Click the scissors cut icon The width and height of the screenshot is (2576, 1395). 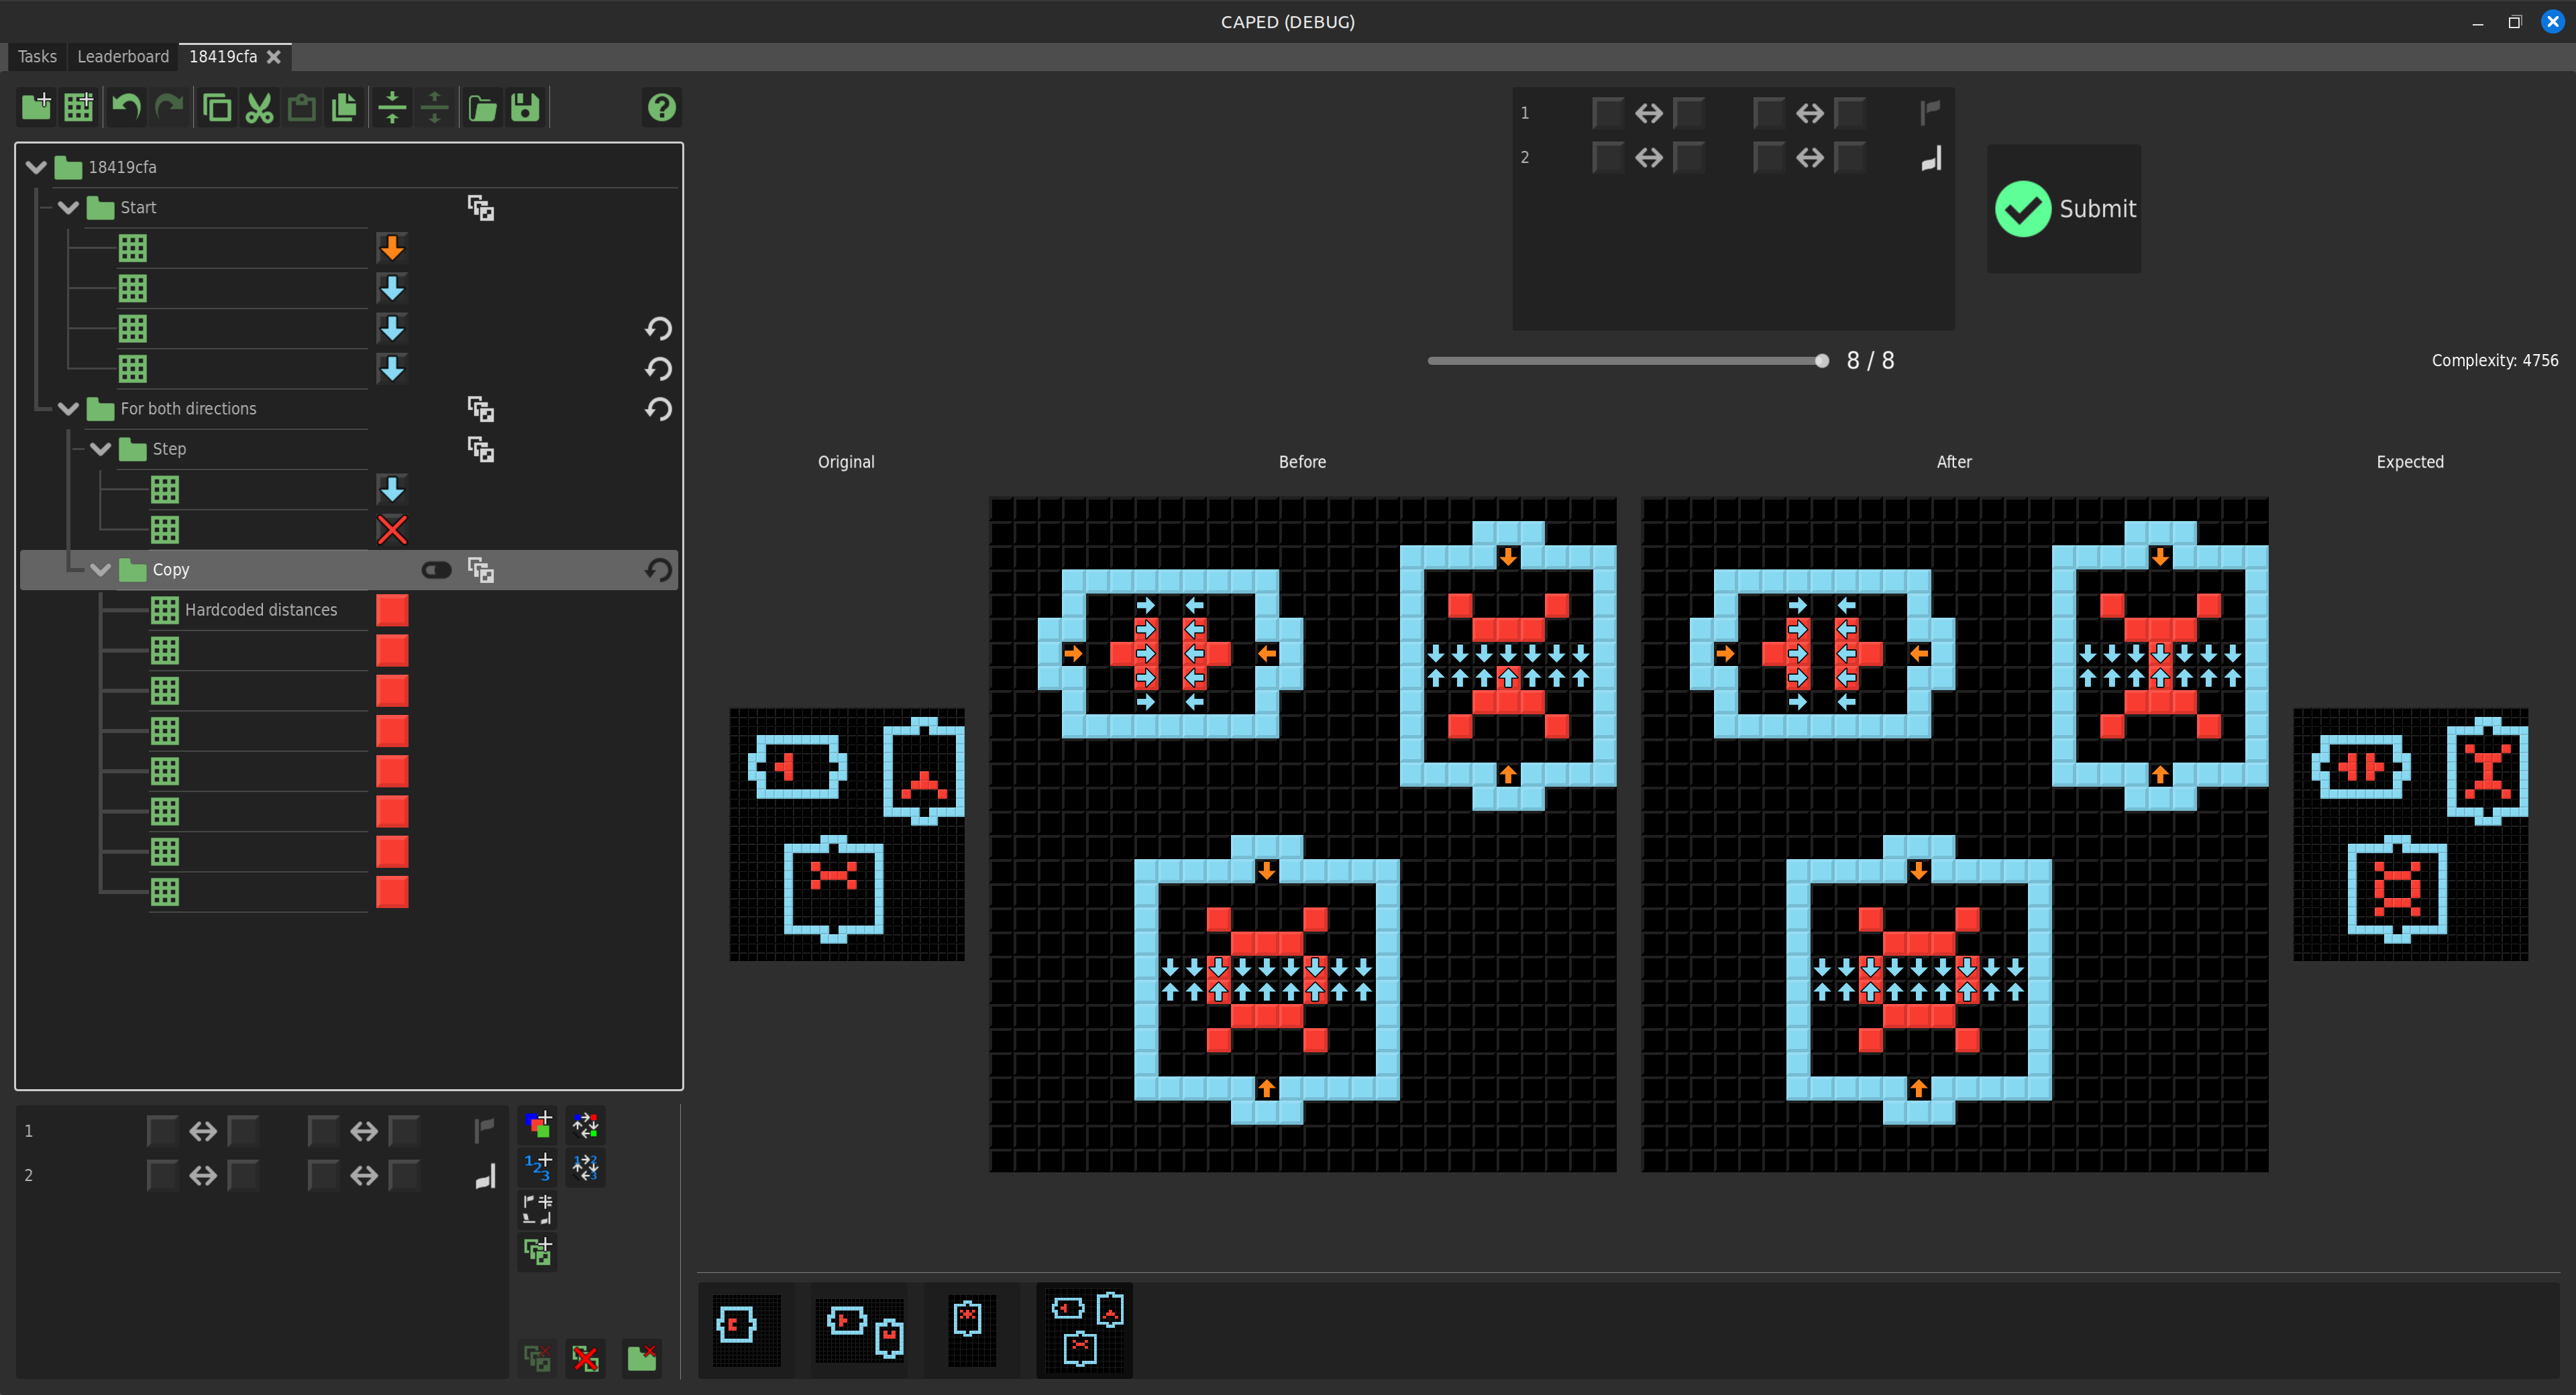click(x=259, y=107)
